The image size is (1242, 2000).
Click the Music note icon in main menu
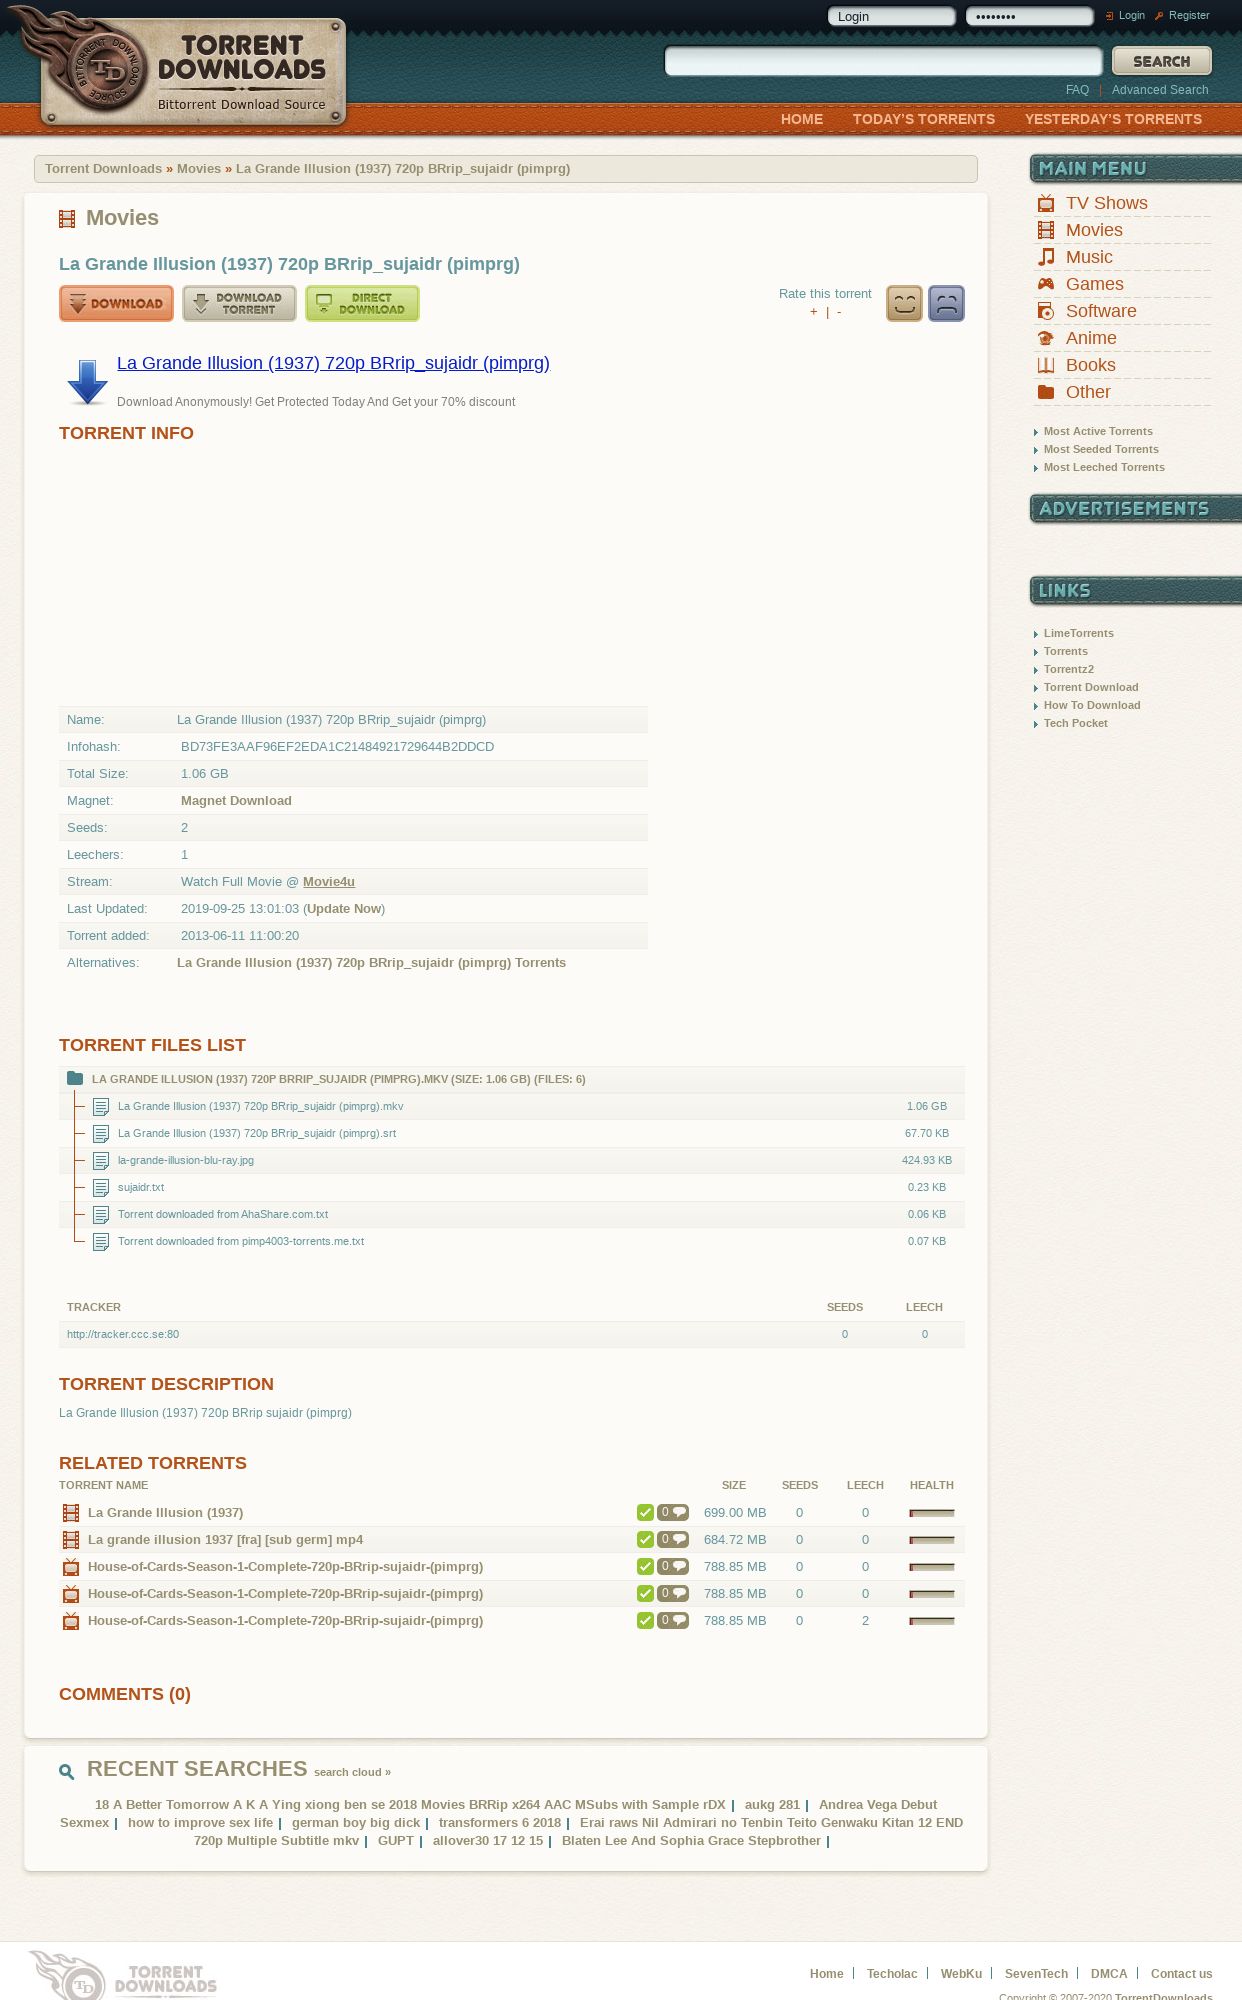[1046, 257]
